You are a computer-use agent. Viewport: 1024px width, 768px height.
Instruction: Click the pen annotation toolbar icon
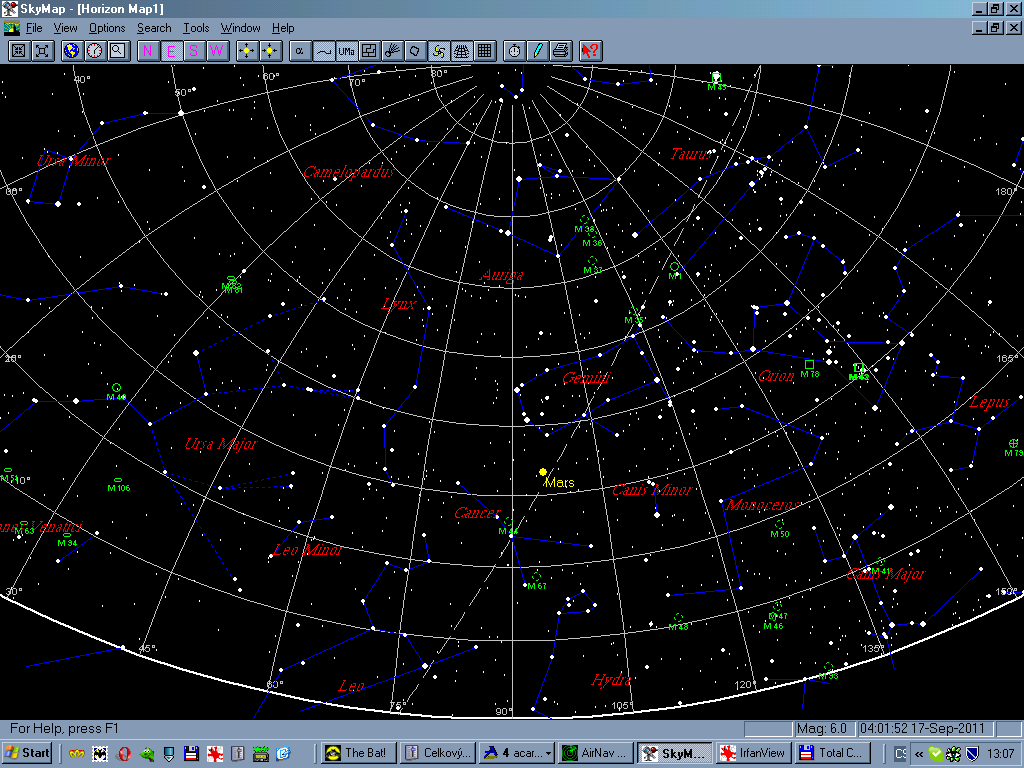[537, 51]
